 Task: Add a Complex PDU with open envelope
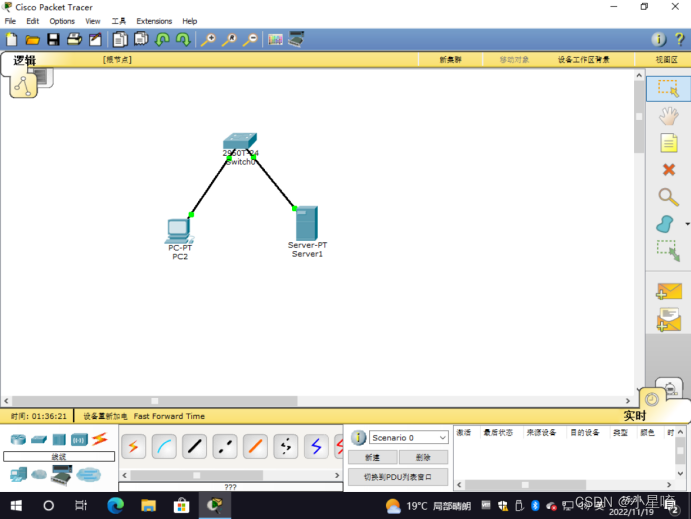click(x=669, y=320)
